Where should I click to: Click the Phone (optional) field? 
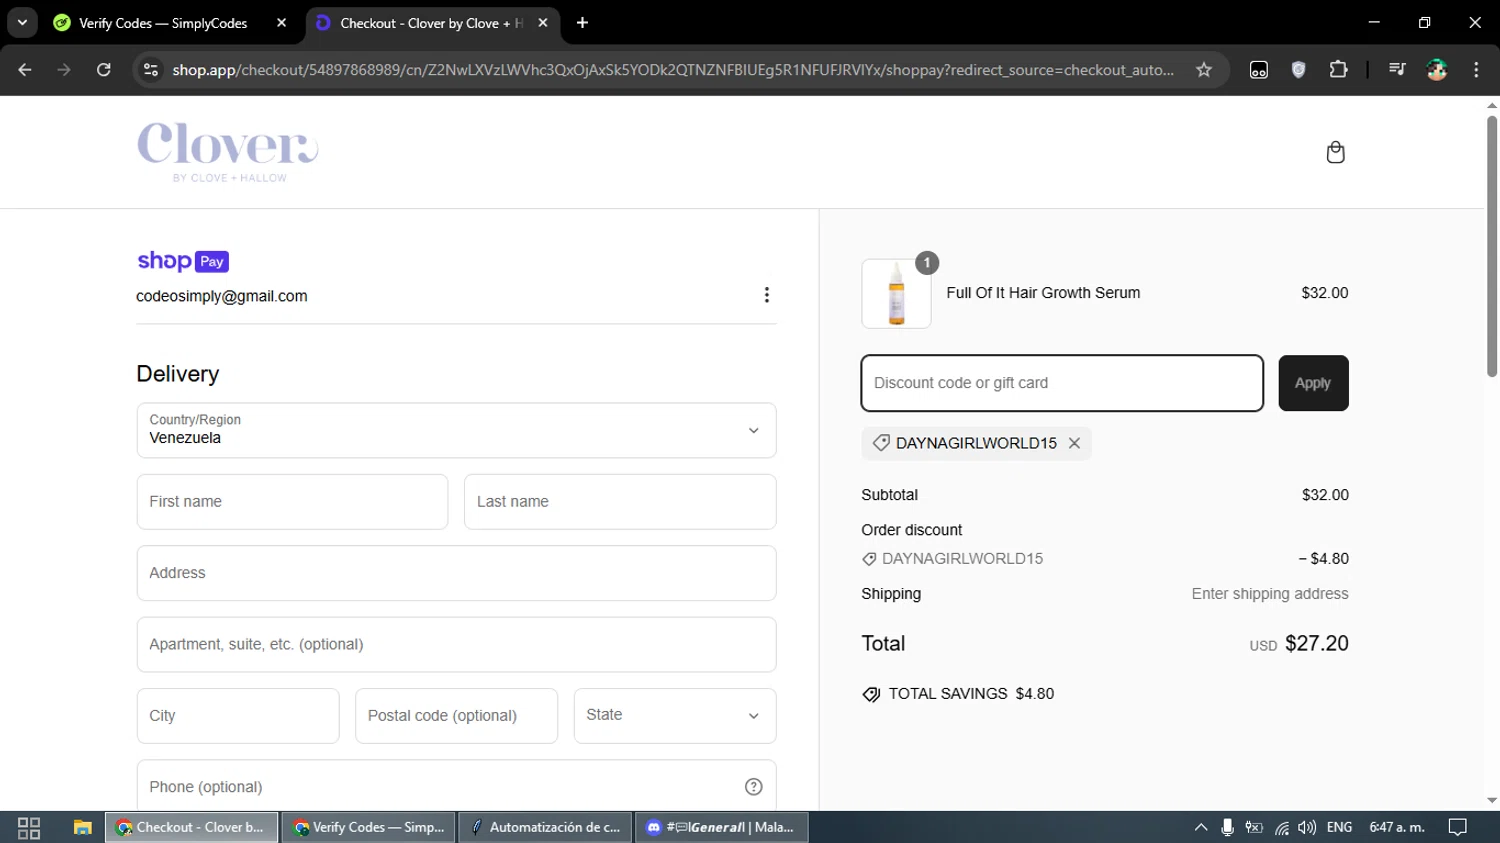456,787
